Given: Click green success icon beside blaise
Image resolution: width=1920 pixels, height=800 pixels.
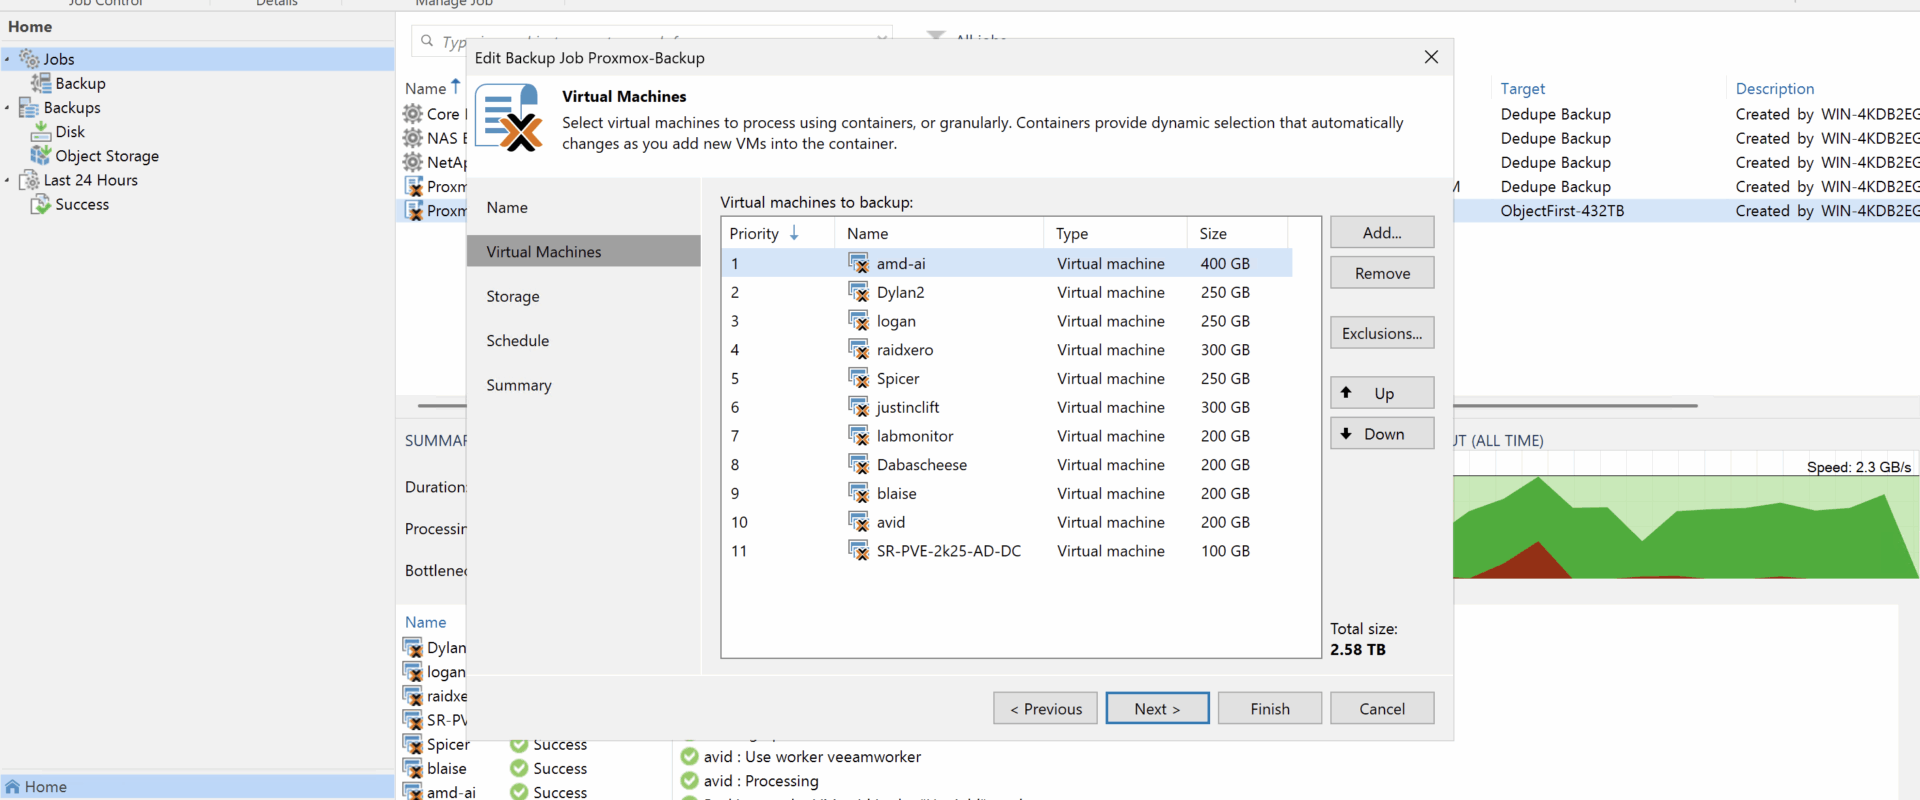Looking at the screenshot, I should (519, 768).
